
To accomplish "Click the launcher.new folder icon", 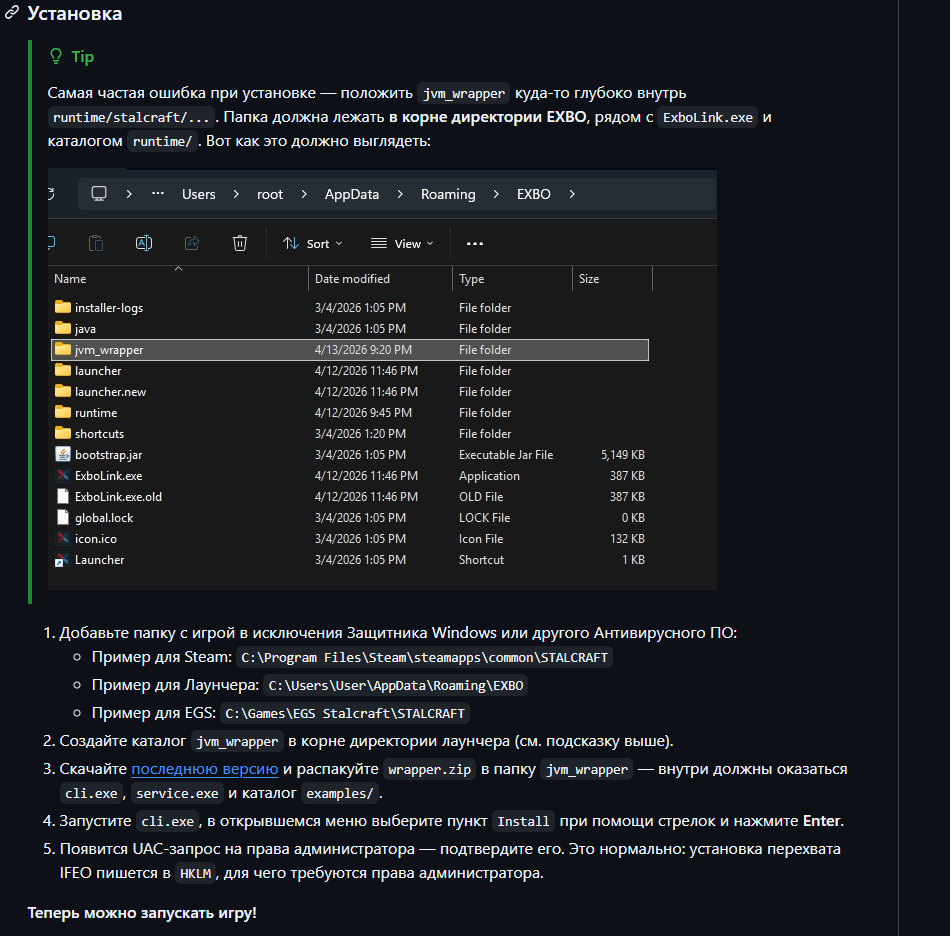I will pyautogui.click(x=63, y=391).
